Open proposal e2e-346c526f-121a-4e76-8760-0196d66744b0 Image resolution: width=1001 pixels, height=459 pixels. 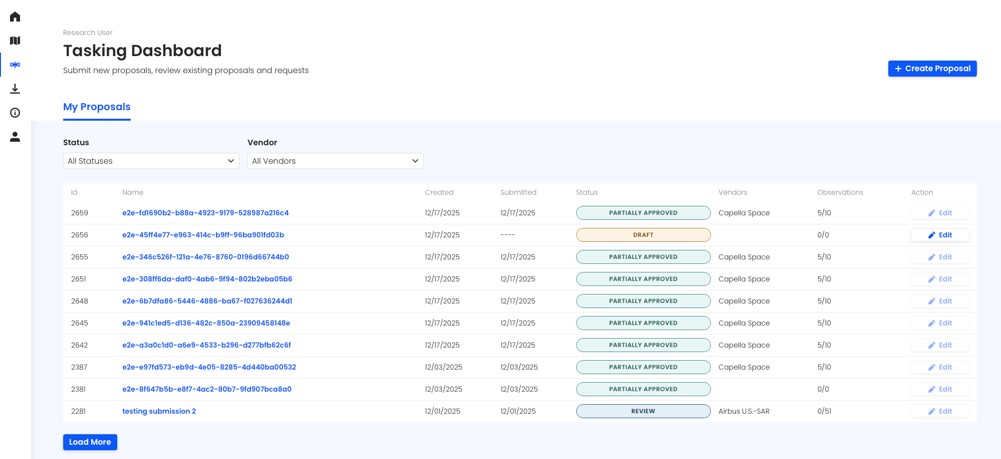206,257
